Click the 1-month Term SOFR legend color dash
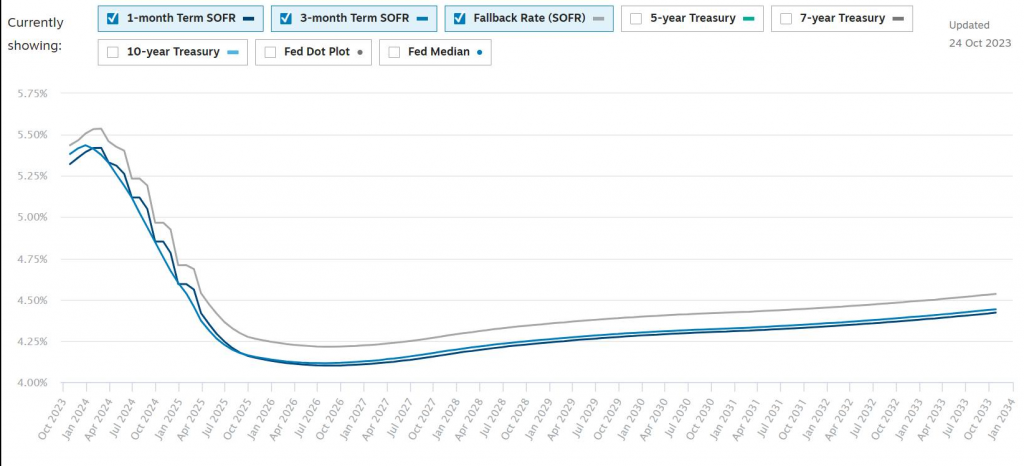The image size is (1024, 466). click(x=247, y=18)
